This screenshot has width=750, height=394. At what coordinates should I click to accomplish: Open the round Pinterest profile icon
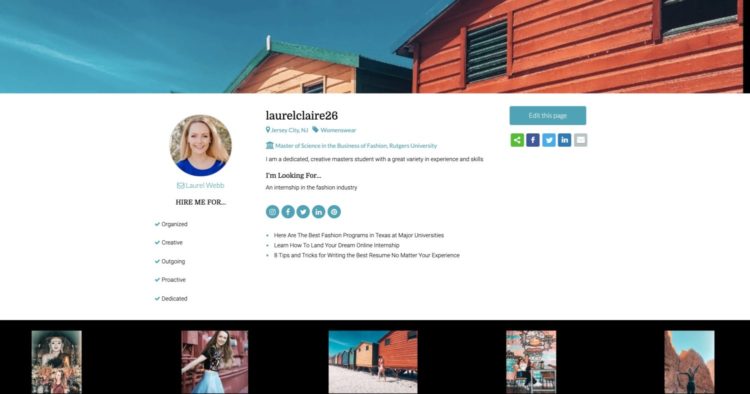point(334,212)
